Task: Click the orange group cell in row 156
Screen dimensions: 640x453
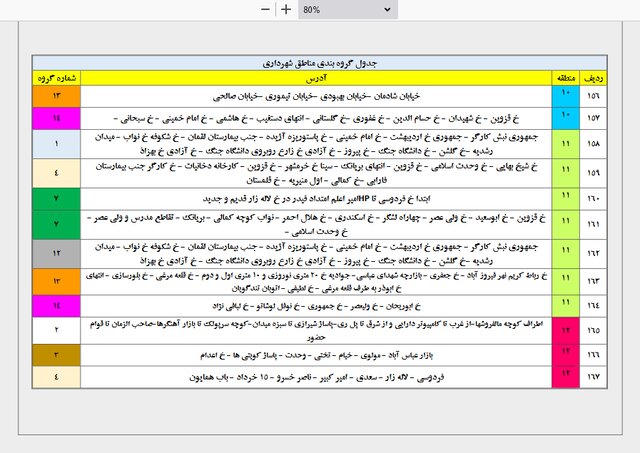Action: [57, 96]
